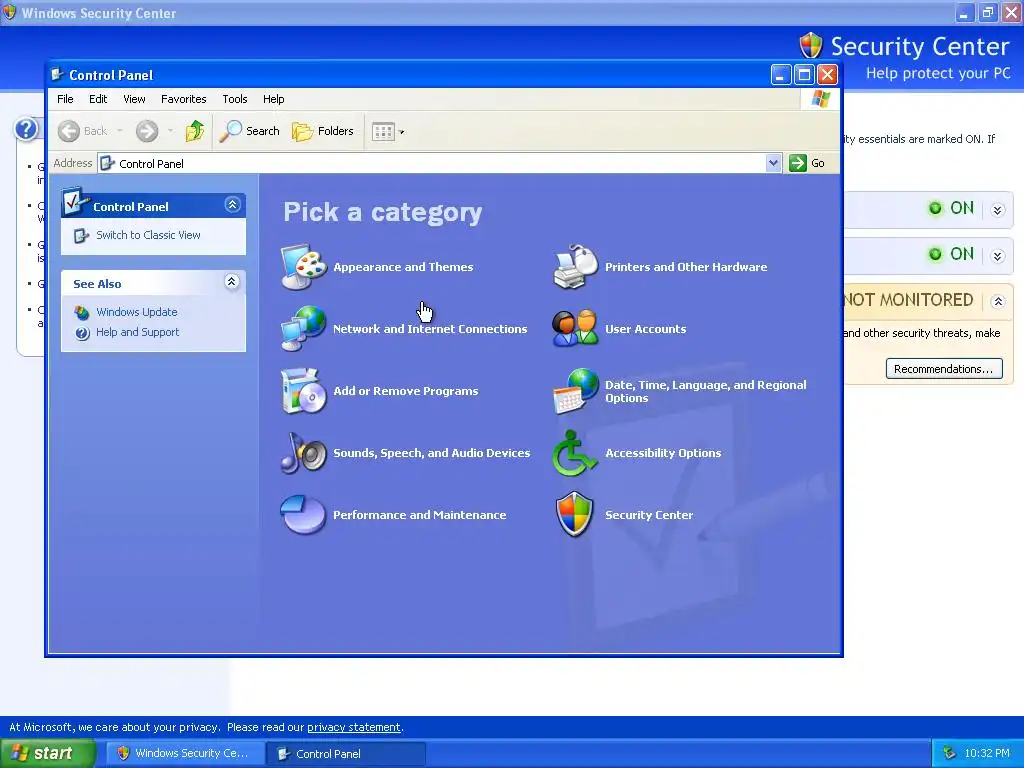Switch to Windows Security Center taskbar button
This screenshot has width=1024, height=768.
(x=185, y=753)
